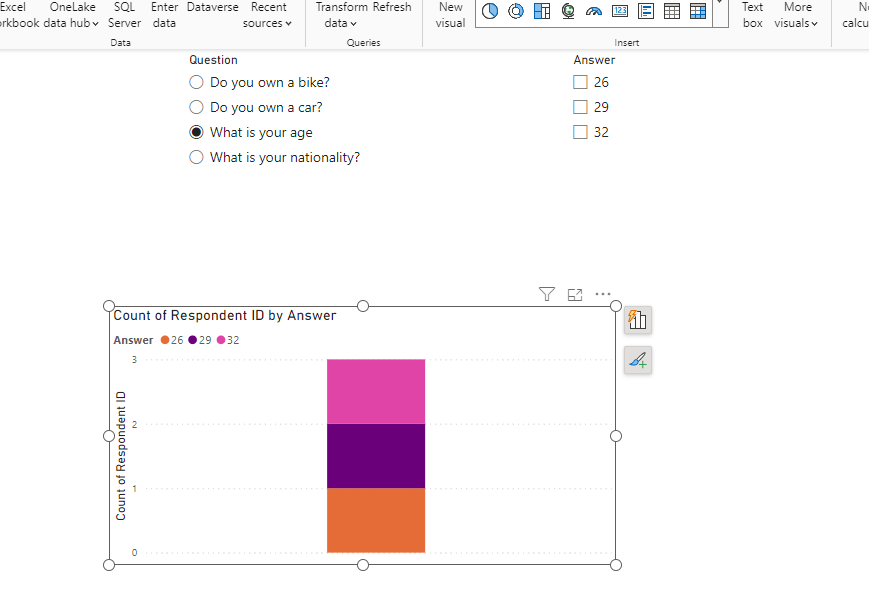Select the 'Do you own a bike?' radio button
Image resolution: width=869 pixels, height=610 pixels.
(x=196, y=82)
